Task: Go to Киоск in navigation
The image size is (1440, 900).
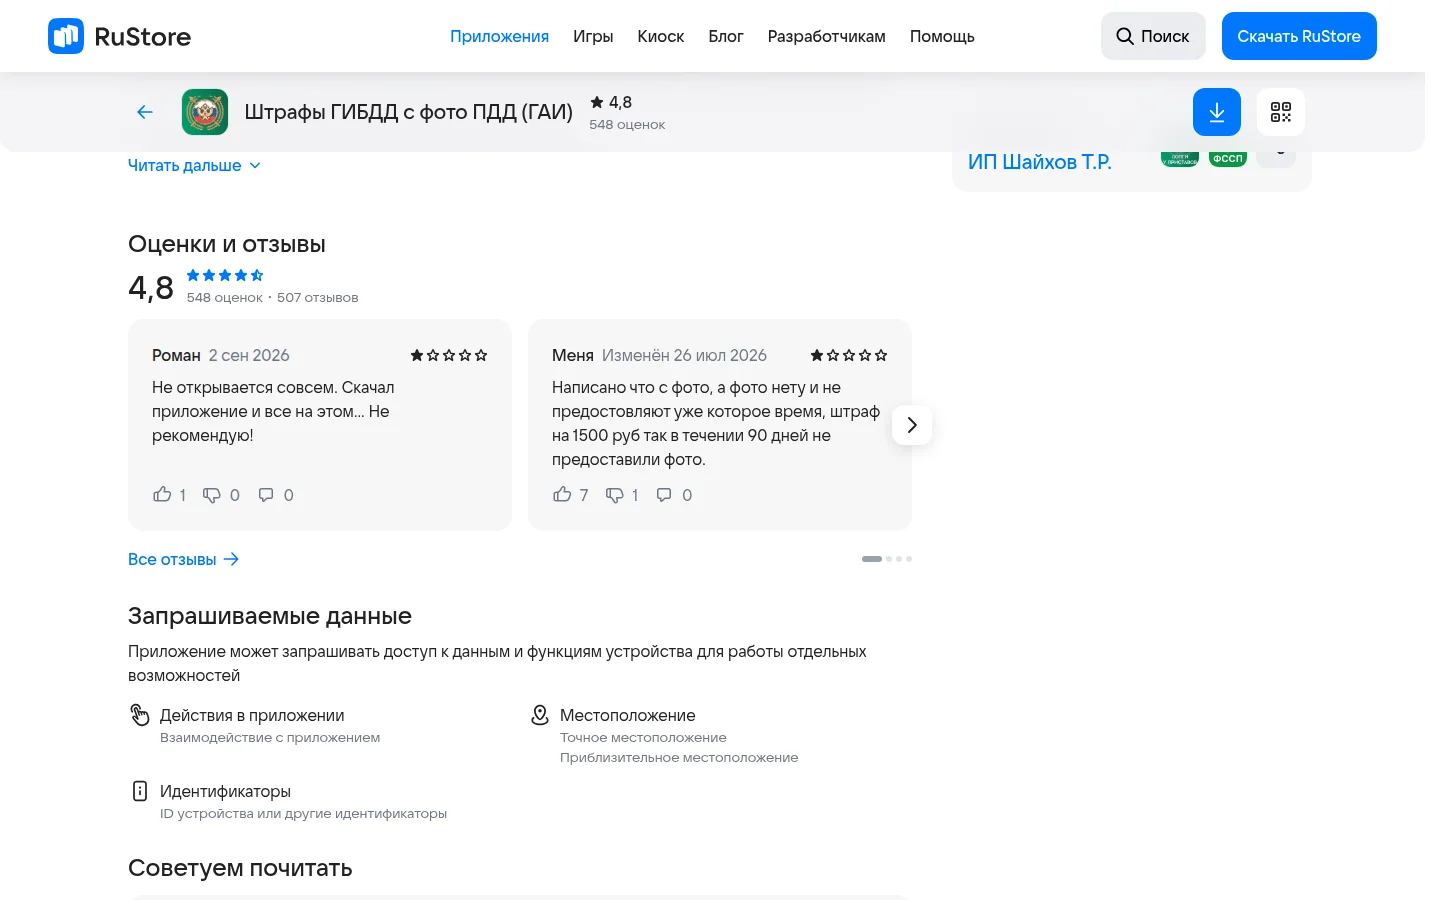Action: pos(661,36)
